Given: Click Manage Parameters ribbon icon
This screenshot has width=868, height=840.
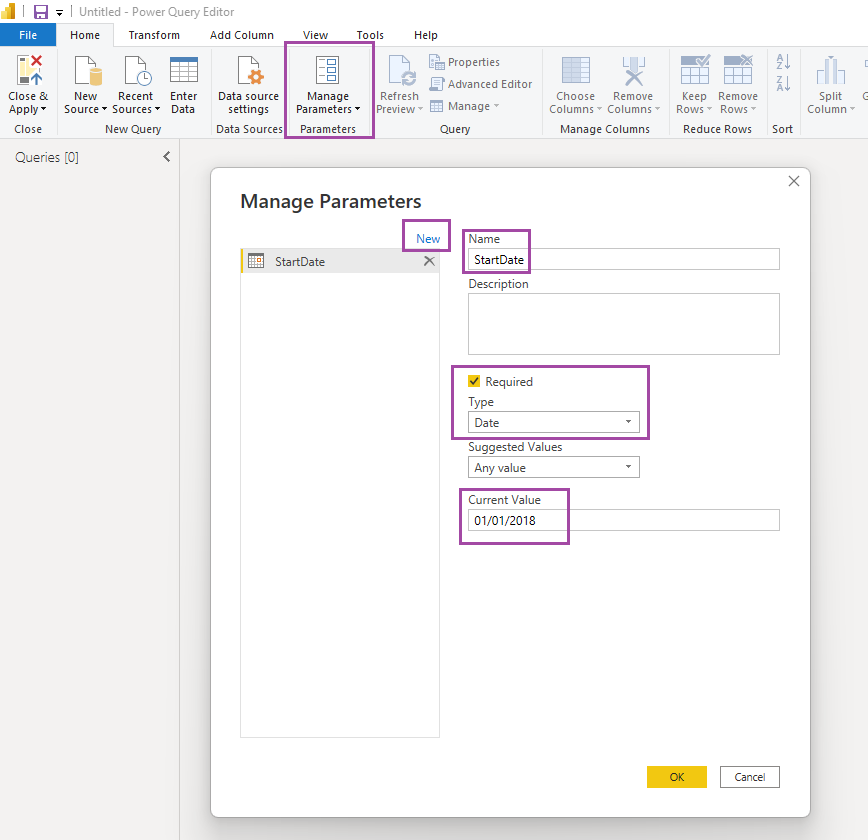Looking at the screenshot, I should 328,70.
